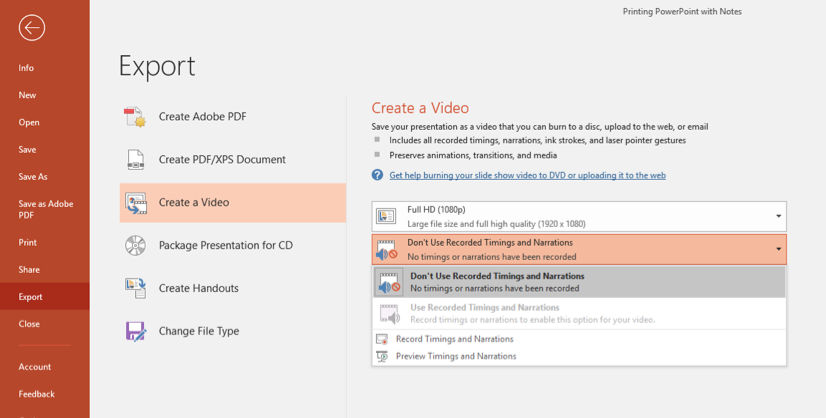Image resolution: width=826 pixels, height=418 pixels.
Task: Go to Save As in sidebar
Action: point(33,177)
